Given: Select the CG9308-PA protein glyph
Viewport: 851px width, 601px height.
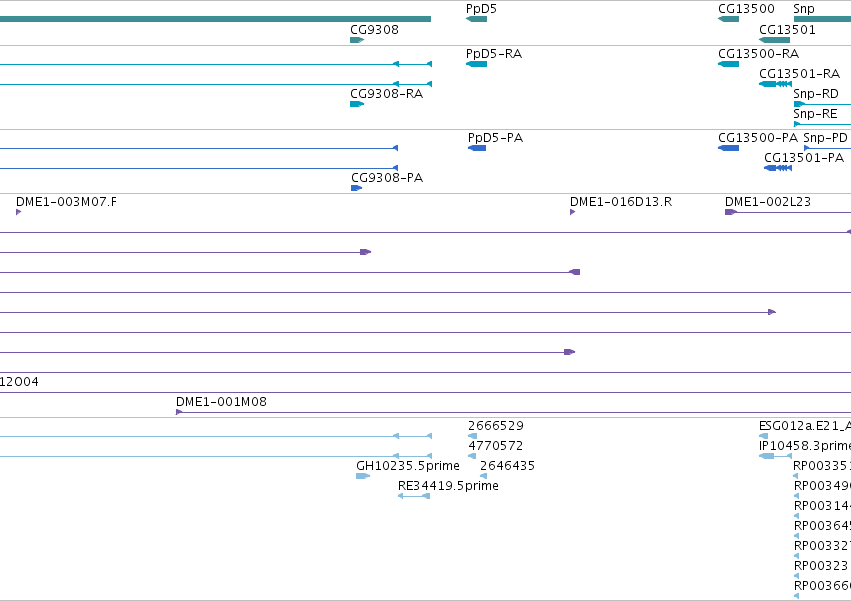Looking at the screenshot, I should pyautogui.click(x=357, y=188).
